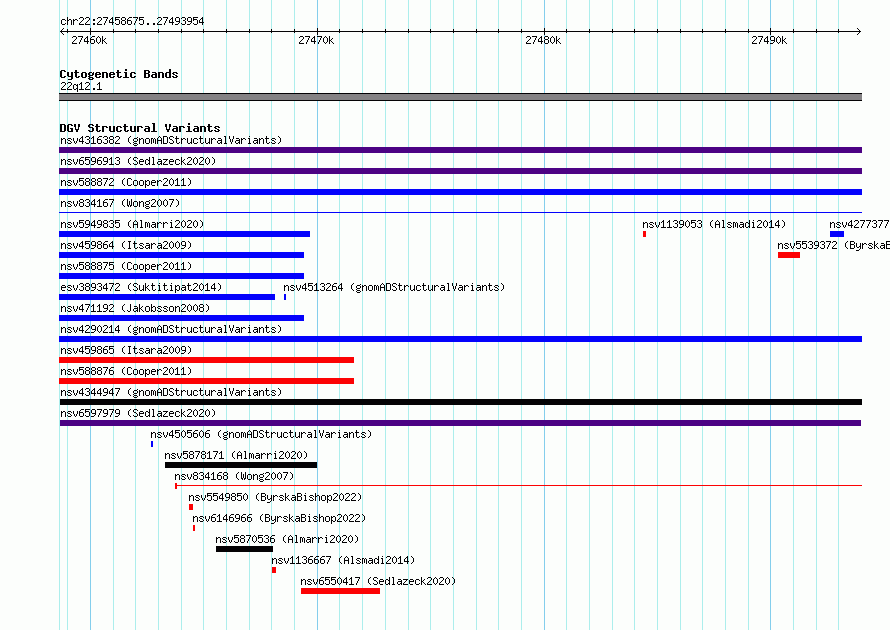Open nsv5878171 (Almarri2020) label
890x630 pixels.
coord(236,455)
